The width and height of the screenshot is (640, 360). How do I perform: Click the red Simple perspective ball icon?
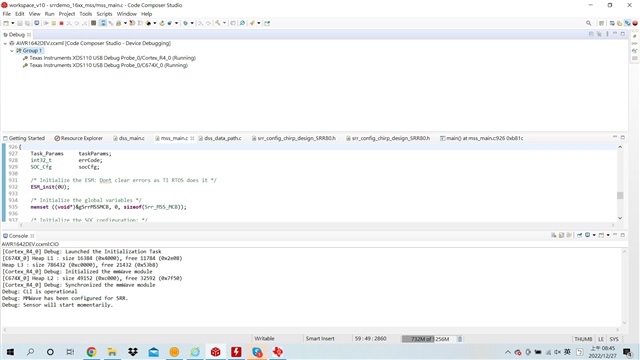tap(635, 23)
